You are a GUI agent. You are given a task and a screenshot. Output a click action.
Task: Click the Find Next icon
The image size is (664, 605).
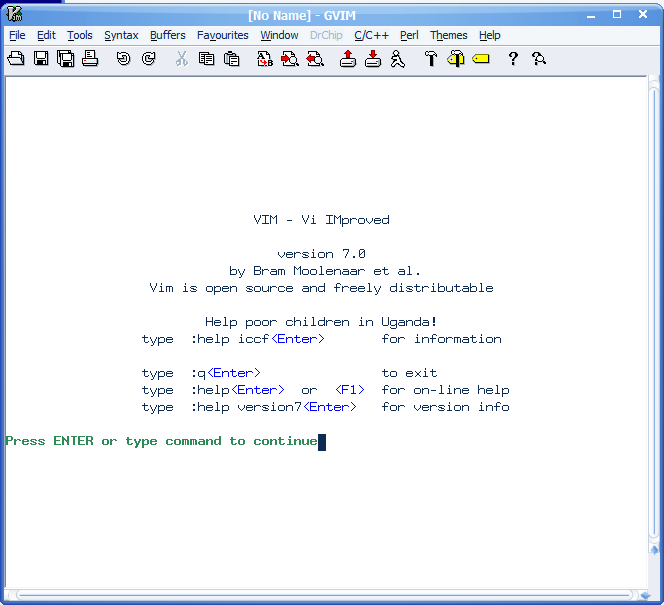point(290,58)
